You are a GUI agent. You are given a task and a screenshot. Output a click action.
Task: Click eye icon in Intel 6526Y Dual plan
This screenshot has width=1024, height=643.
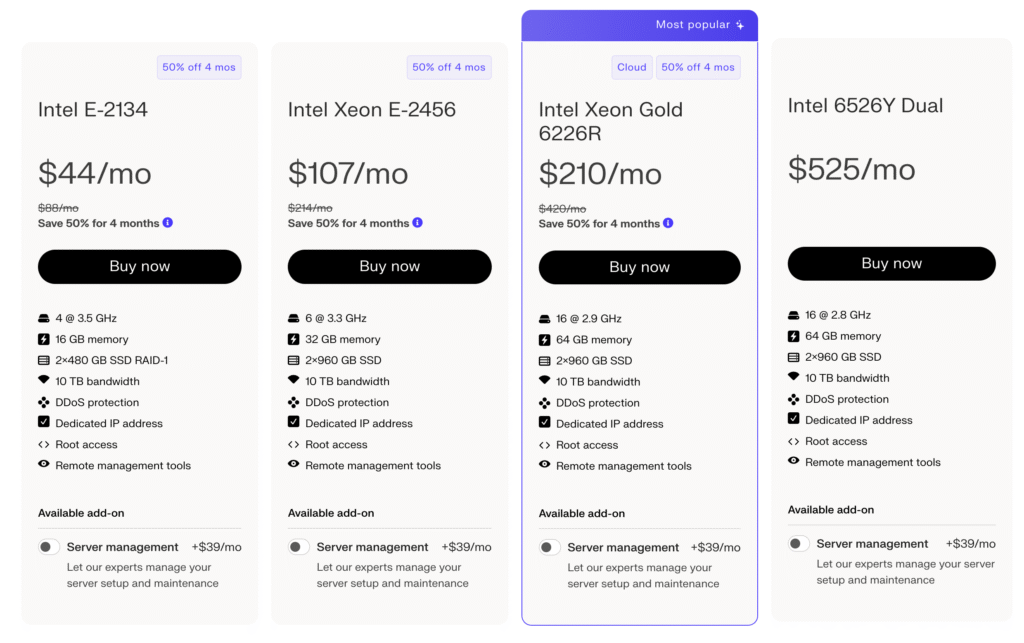[x=793, y=461]
